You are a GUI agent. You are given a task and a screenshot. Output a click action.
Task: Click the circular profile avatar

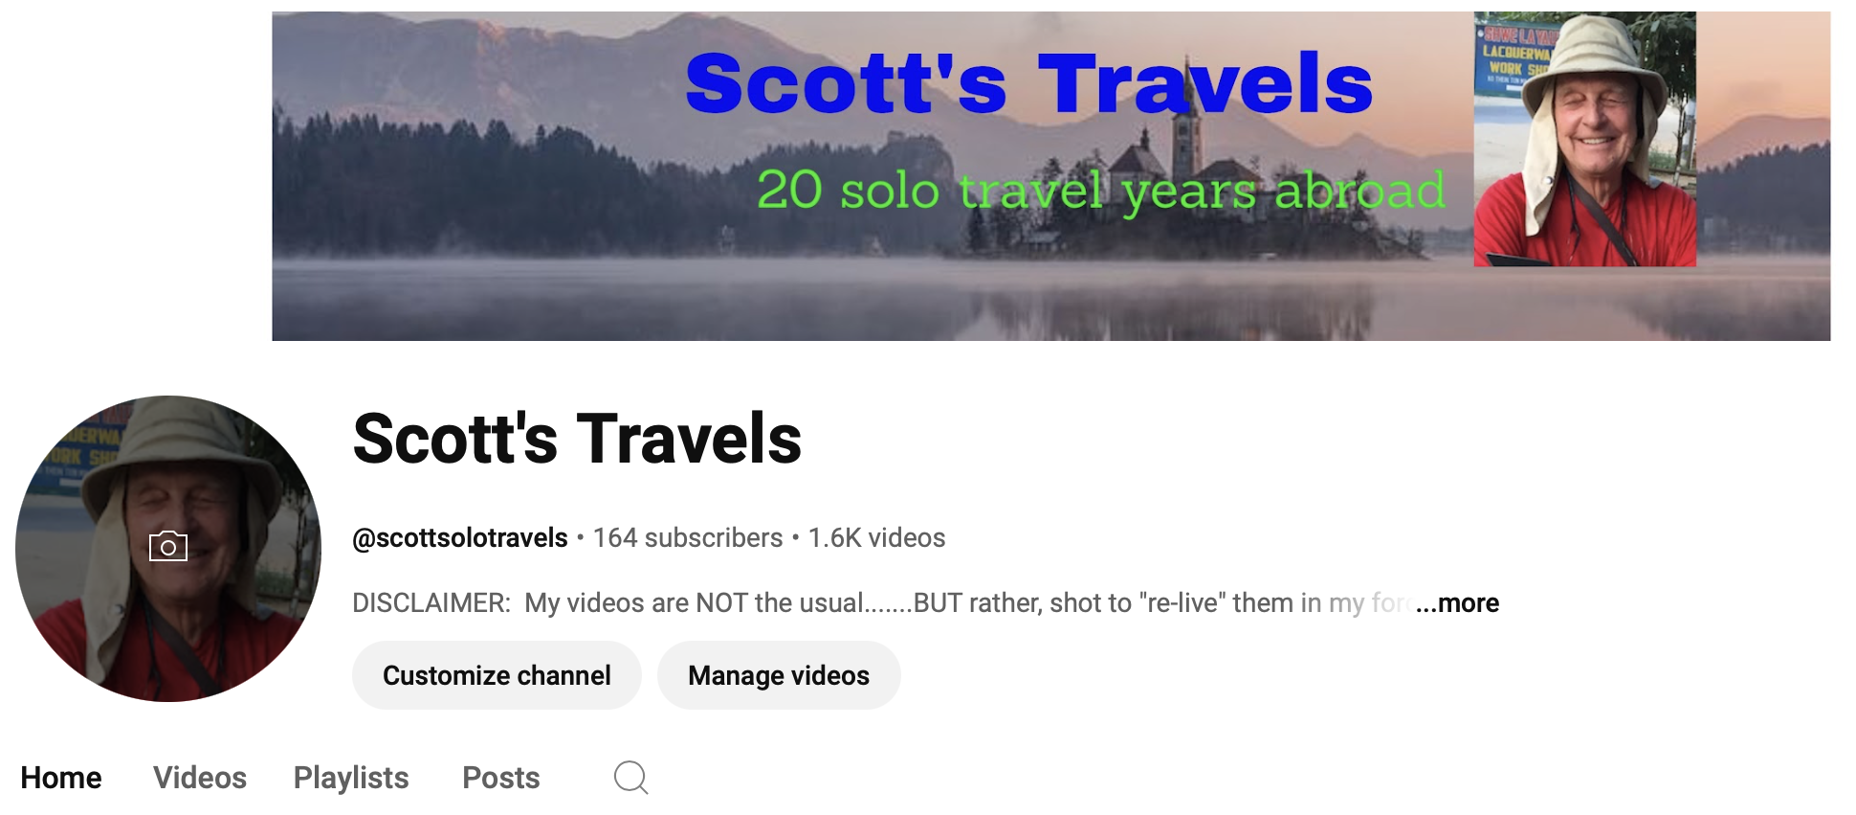pyautogui.click(x=168, y=548)
